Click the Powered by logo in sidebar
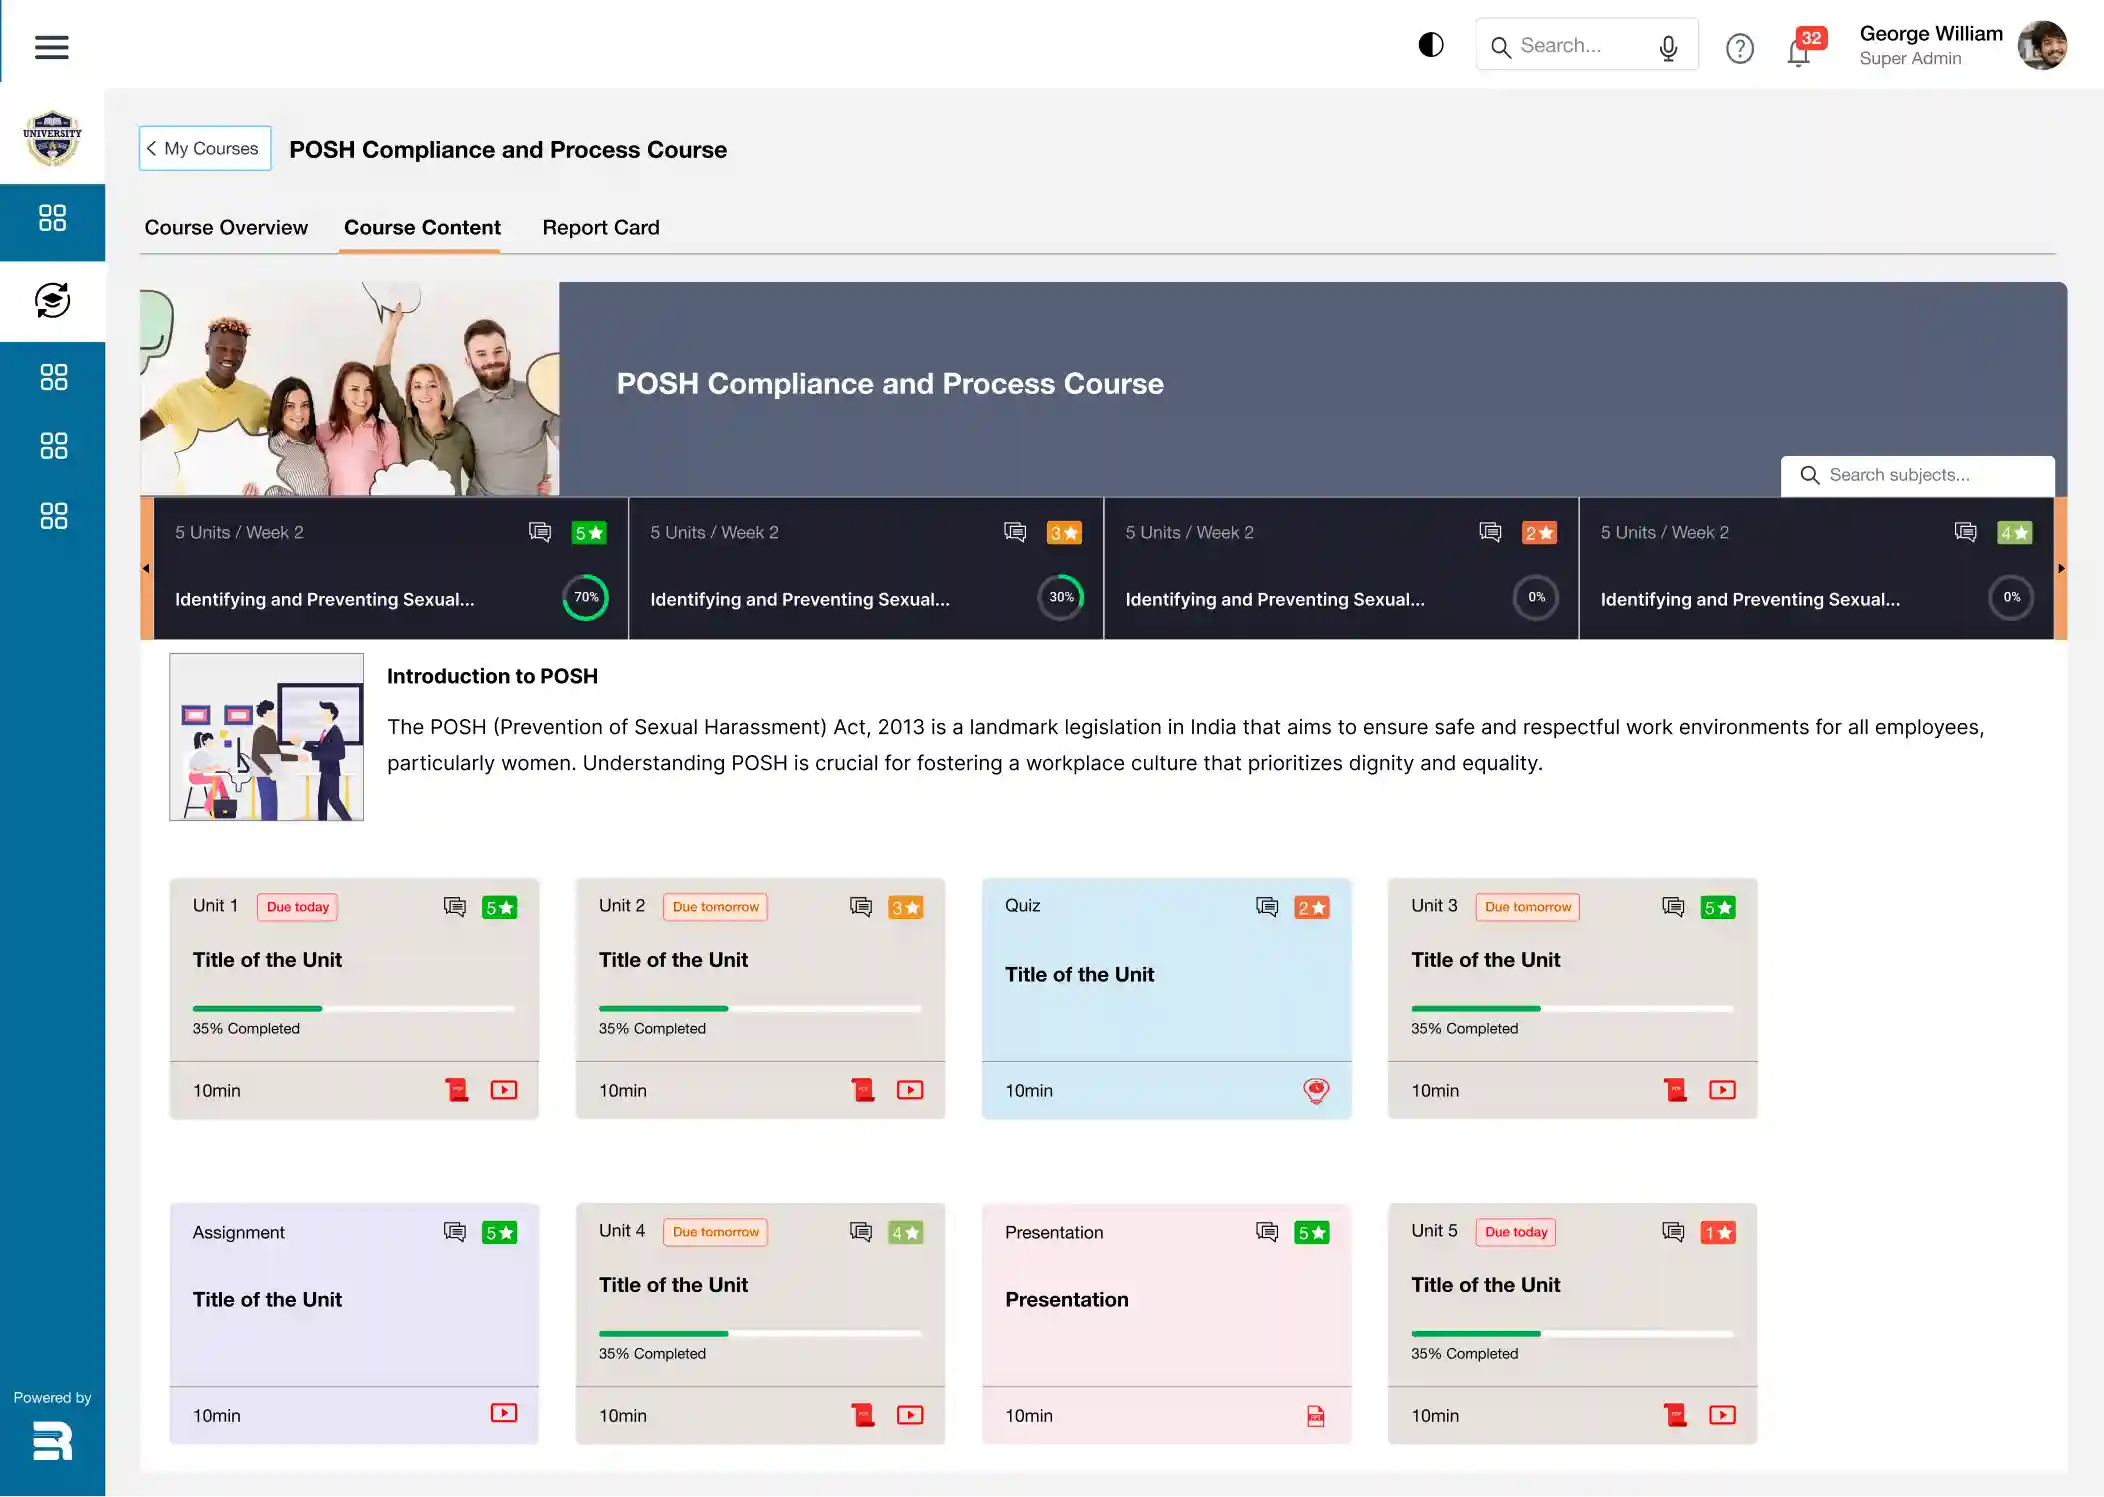 (x=52, y=1442)
